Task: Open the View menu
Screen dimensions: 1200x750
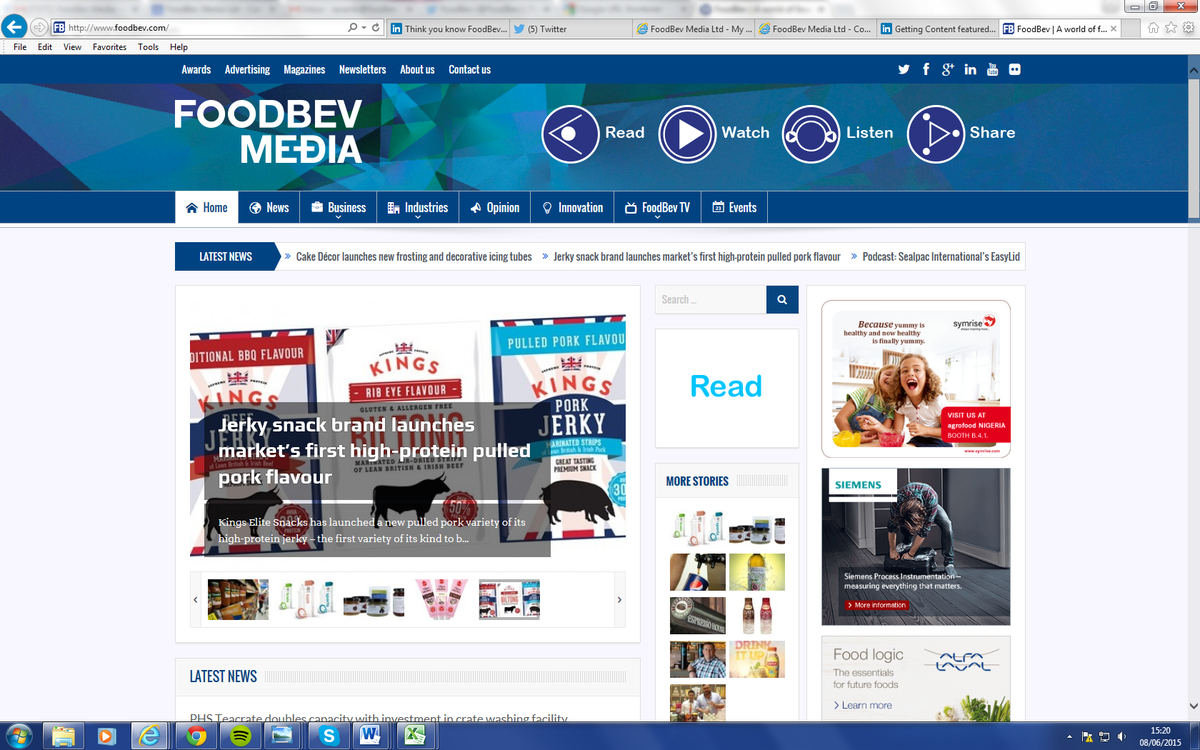Action: click(72, 47)
